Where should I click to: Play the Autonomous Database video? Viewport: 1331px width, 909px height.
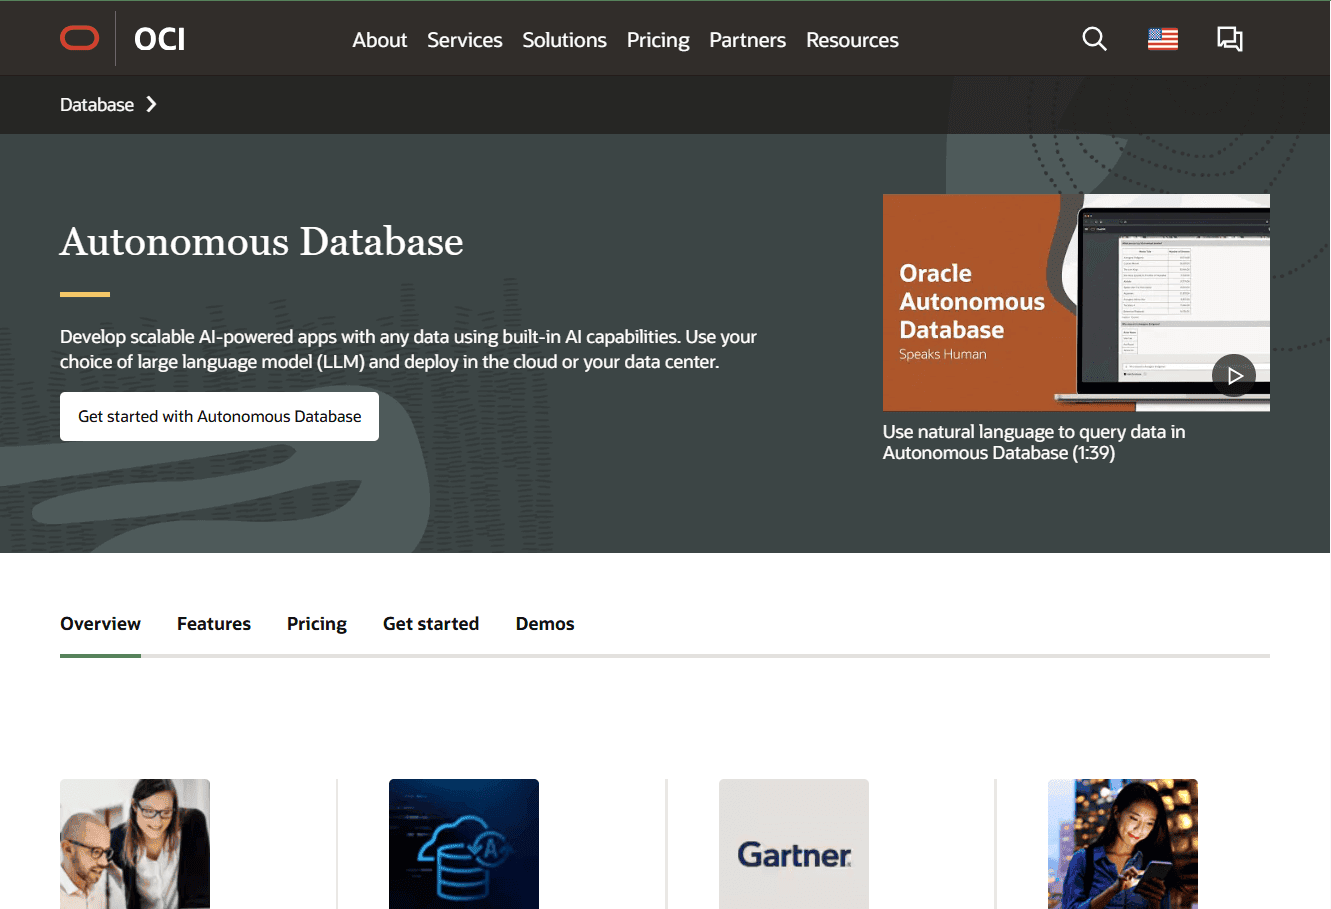[1233, 376]
